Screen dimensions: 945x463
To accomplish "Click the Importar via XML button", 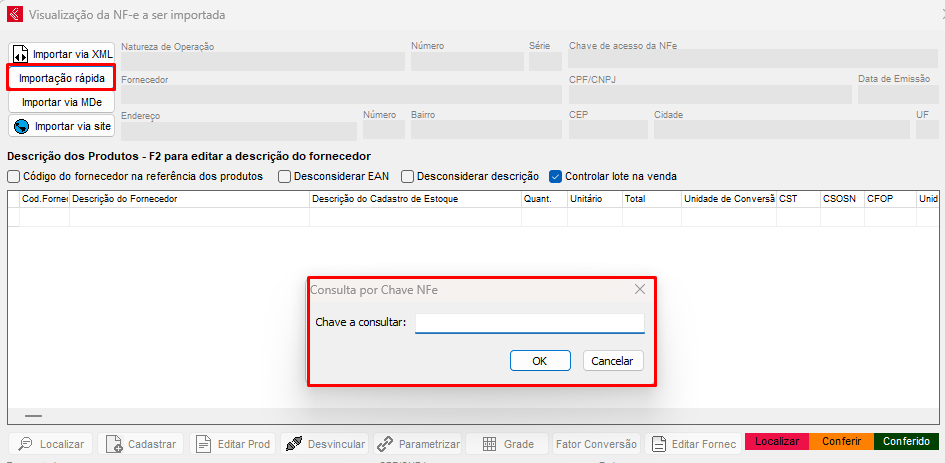I will [62, 54].
